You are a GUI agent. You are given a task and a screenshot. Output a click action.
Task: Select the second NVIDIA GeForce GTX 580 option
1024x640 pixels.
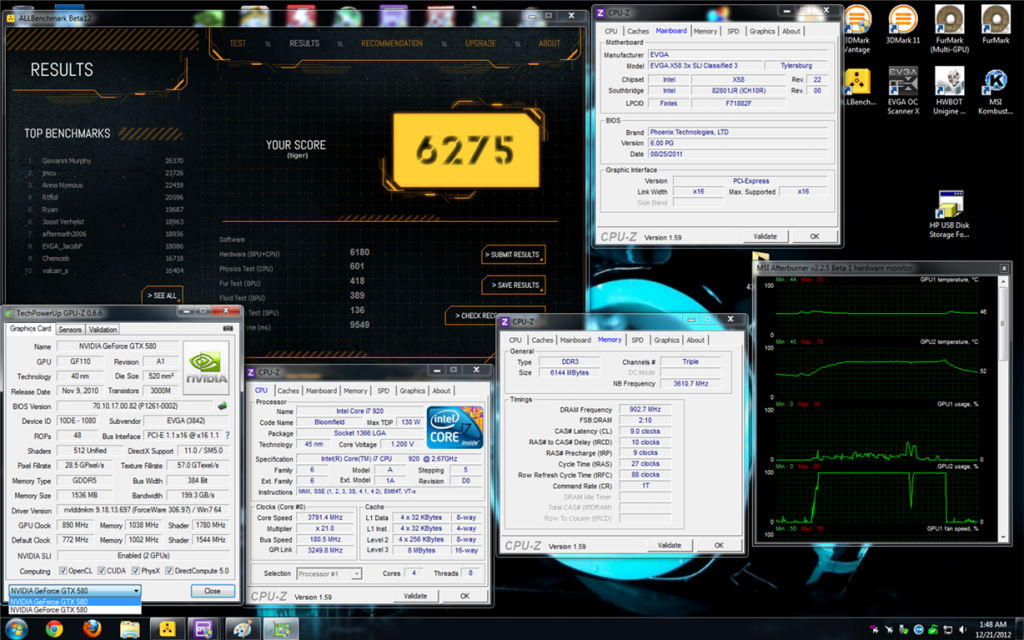74,610
